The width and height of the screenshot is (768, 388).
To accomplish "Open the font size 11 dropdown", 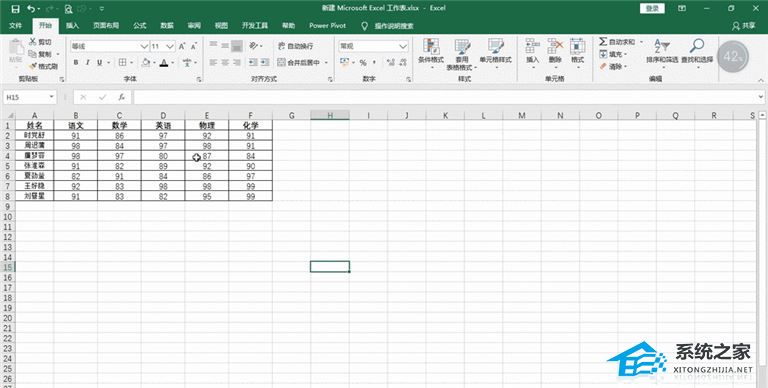I will click(x=170, y=46).
